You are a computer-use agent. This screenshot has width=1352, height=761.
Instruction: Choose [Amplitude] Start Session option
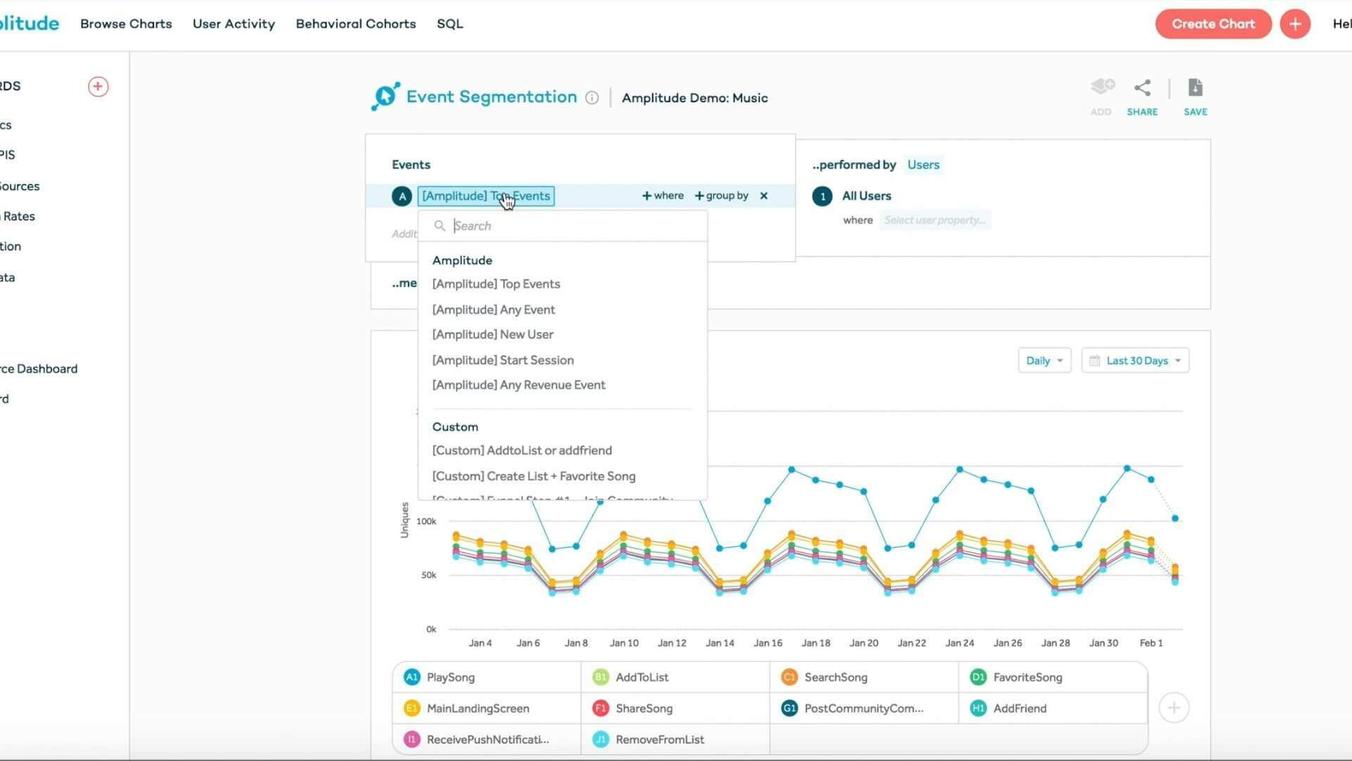(x=503, y=360)
